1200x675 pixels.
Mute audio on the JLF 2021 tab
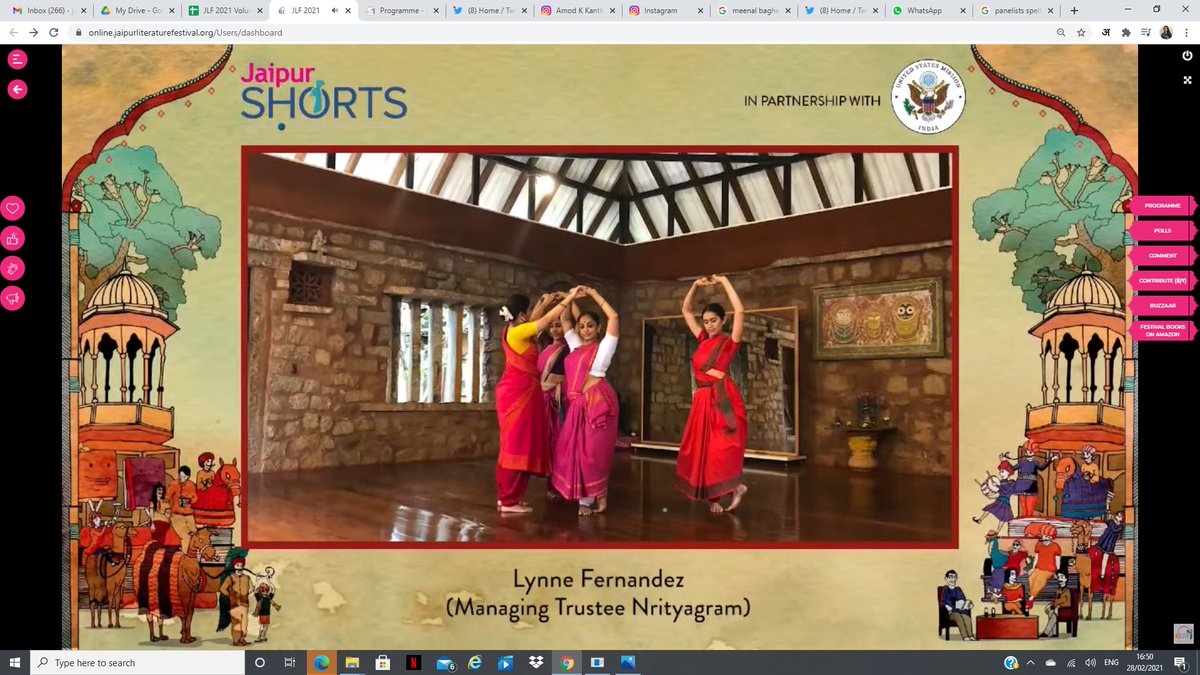point(333,10)
